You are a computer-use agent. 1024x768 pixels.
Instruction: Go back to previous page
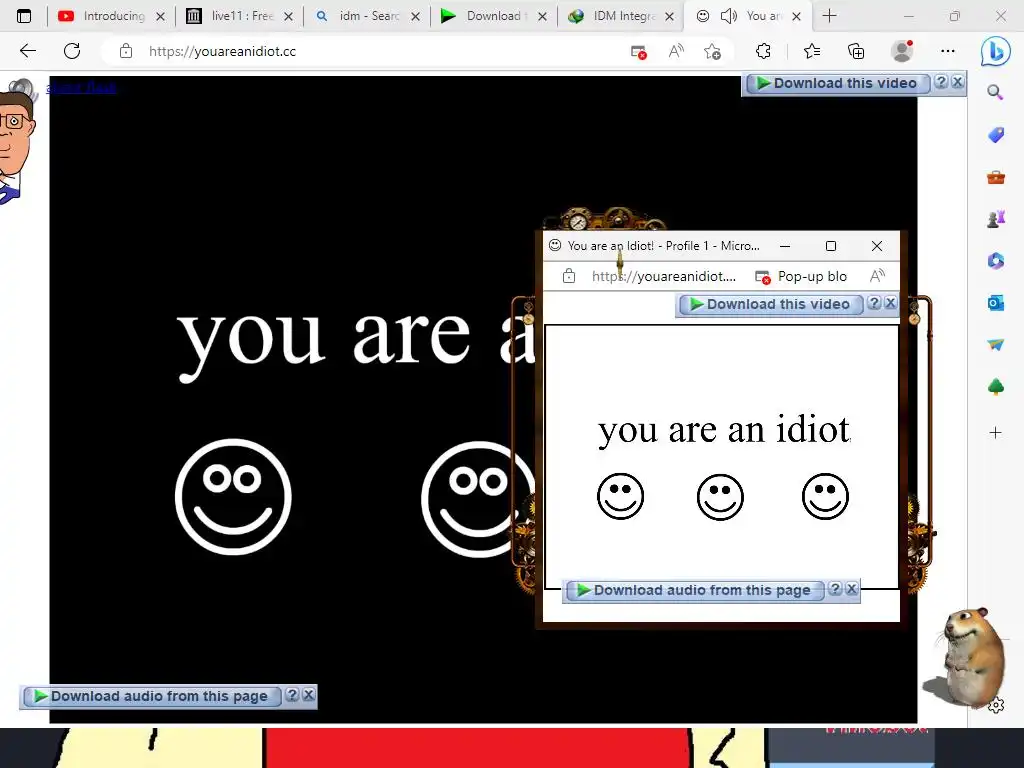(27, 51)
